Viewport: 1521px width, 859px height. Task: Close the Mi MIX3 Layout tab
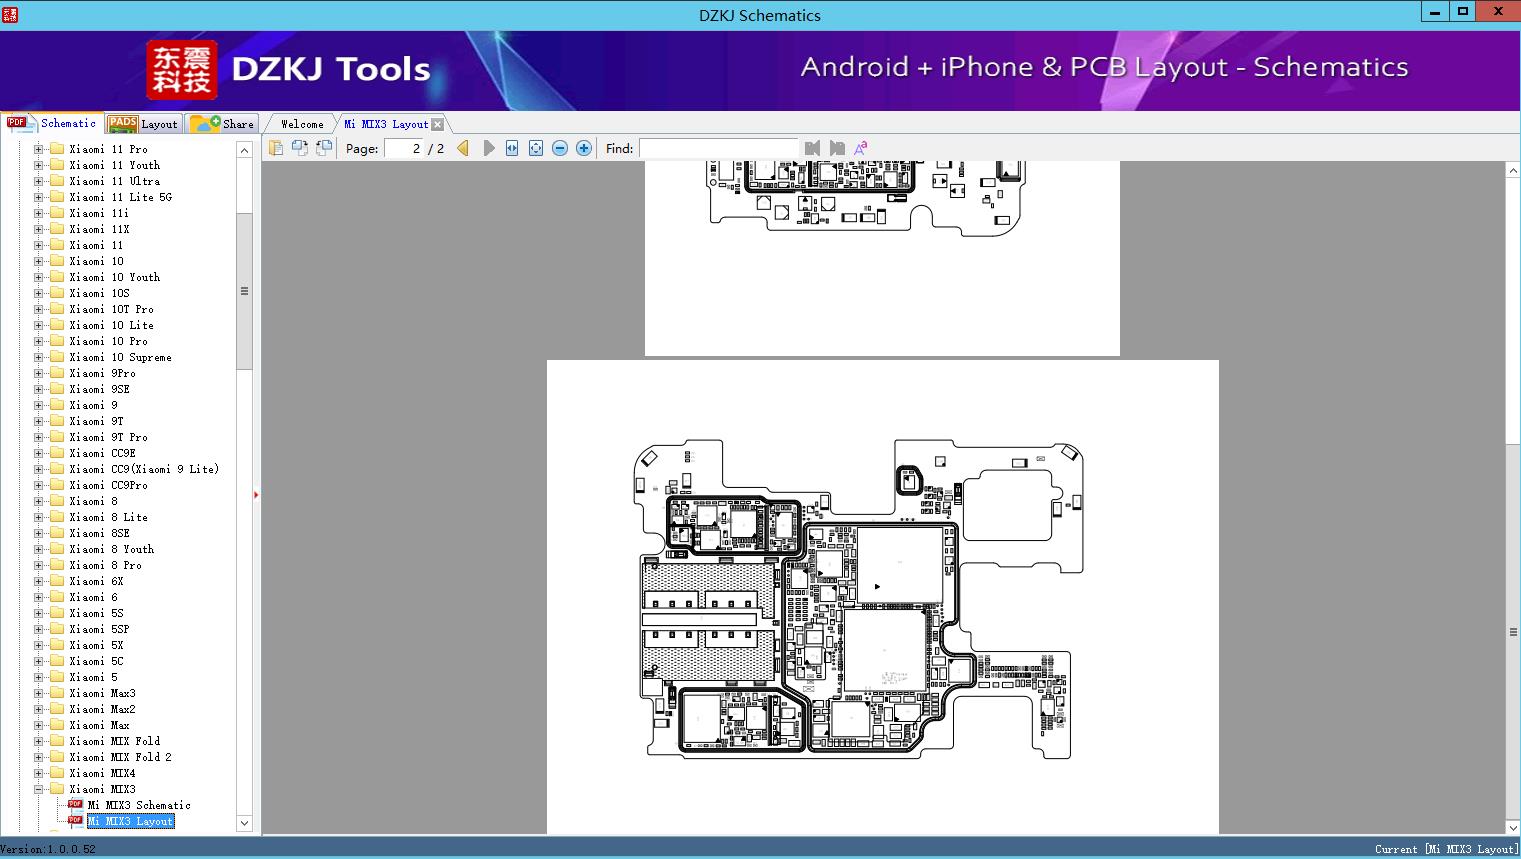[437, 124]
